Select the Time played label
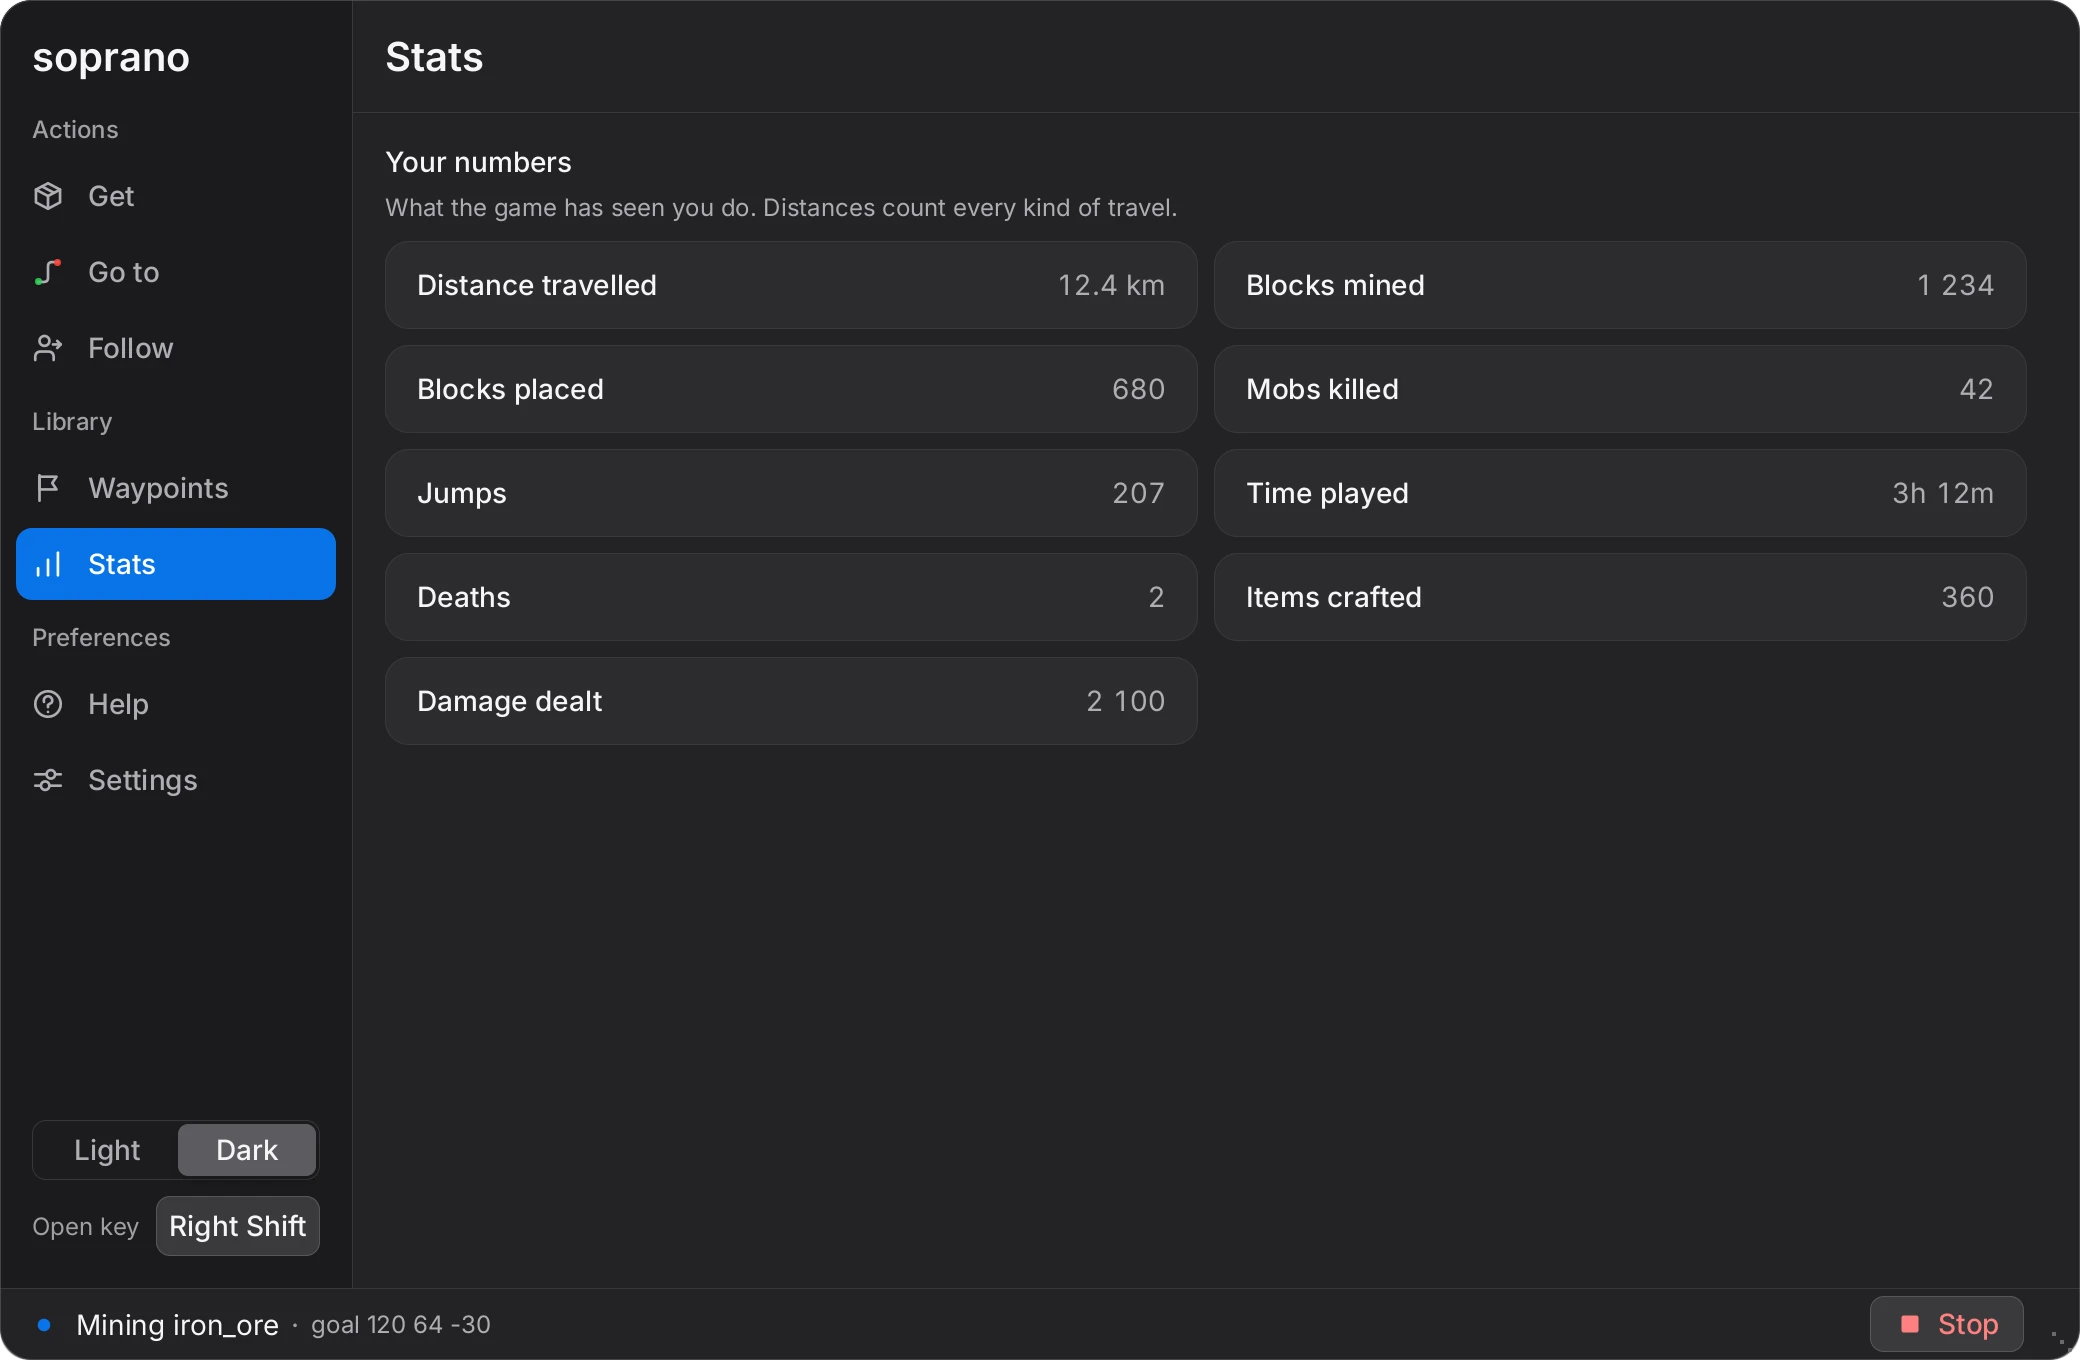 coord(1327,493)
